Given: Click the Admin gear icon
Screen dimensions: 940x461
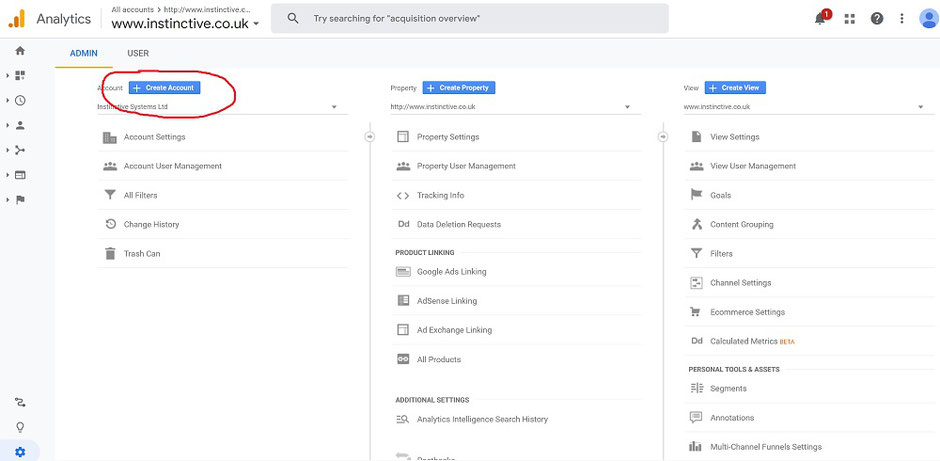Looking at the screenshot, I should click(x=20, y=452).
